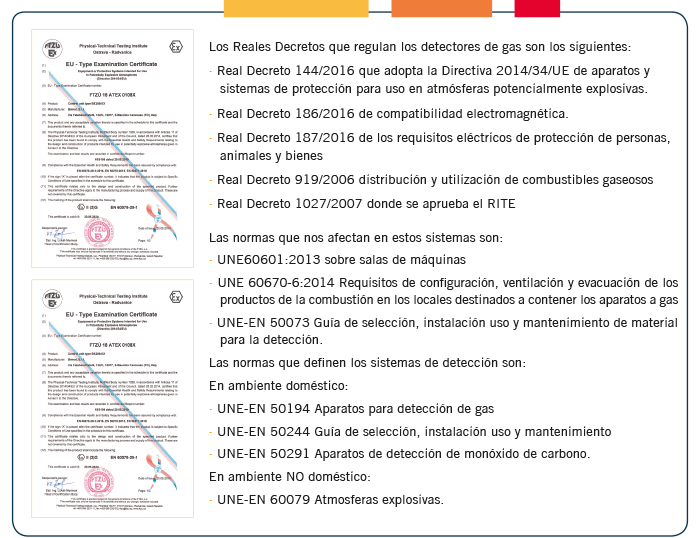This screenshot has height=538, width=700.
Task: Click the UNE-EN 60079 Atmosferas explosivas item
Action: (x=330, y=499)
